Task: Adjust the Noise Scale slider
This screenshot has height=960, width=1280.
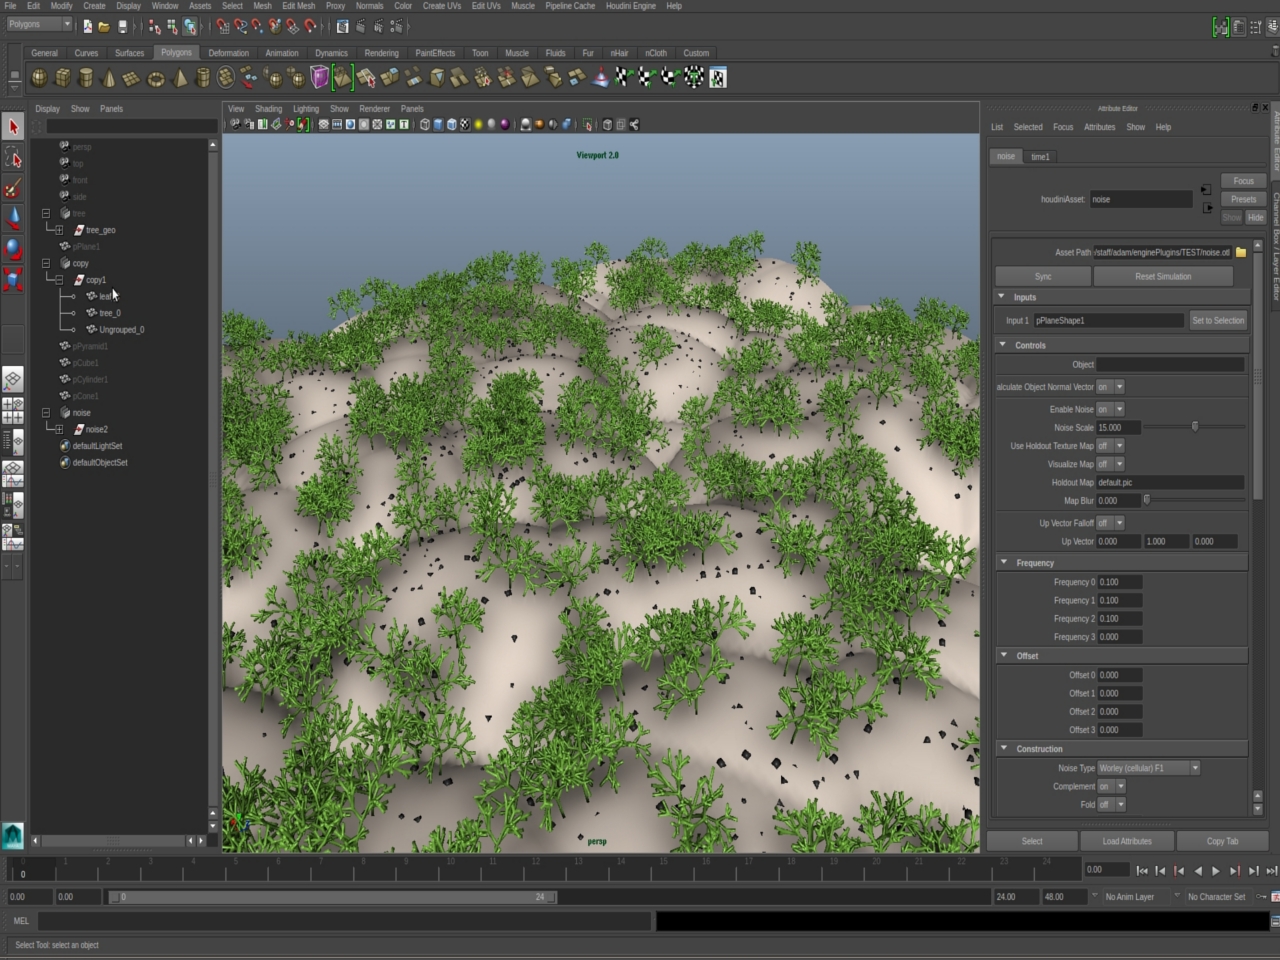Action: (x=1194, y=427)
